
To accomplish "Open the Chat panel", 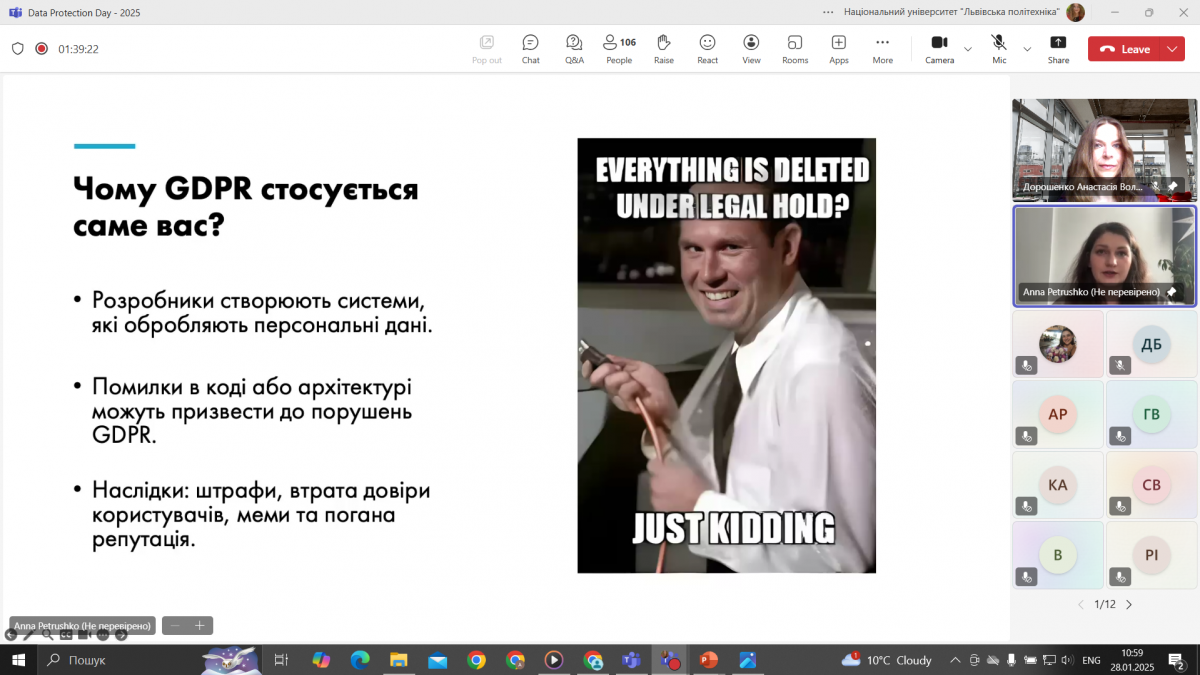I will [530, 48].
